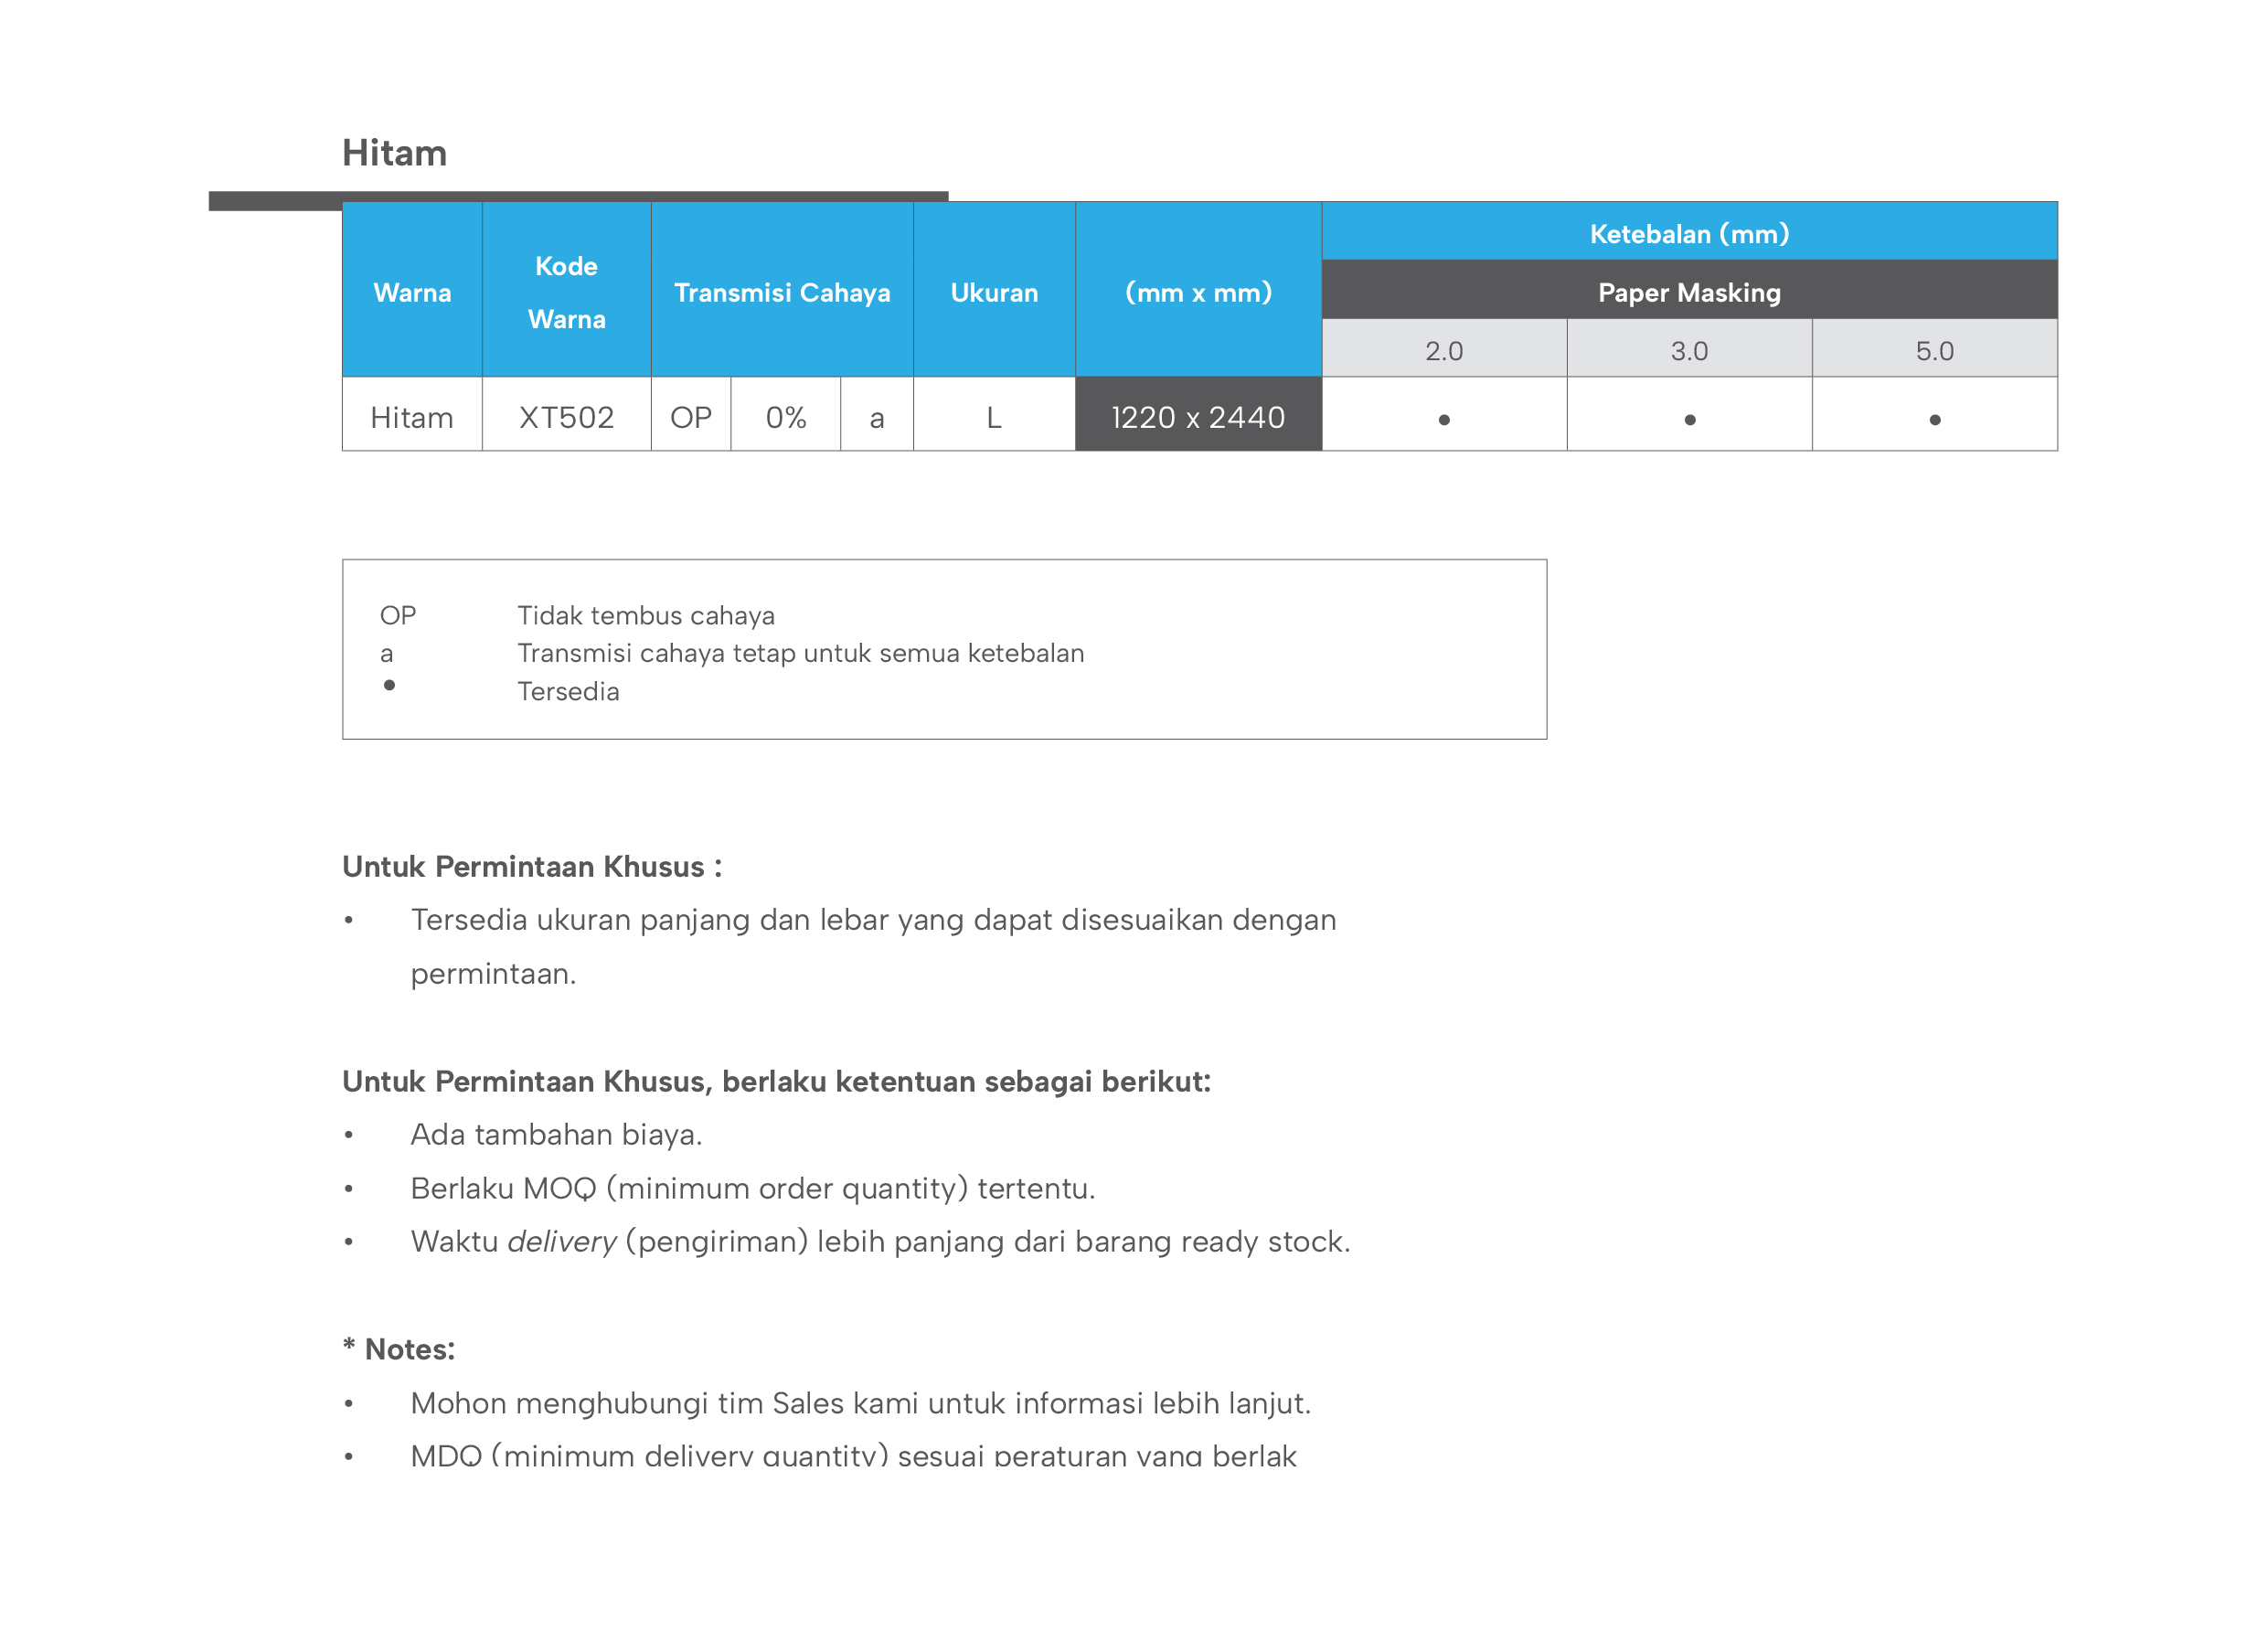This screenshot has height=1631, width=2268.
Task: Select 'Mohon menghubungi tim Sales' line
Action: coord(860,1403)
